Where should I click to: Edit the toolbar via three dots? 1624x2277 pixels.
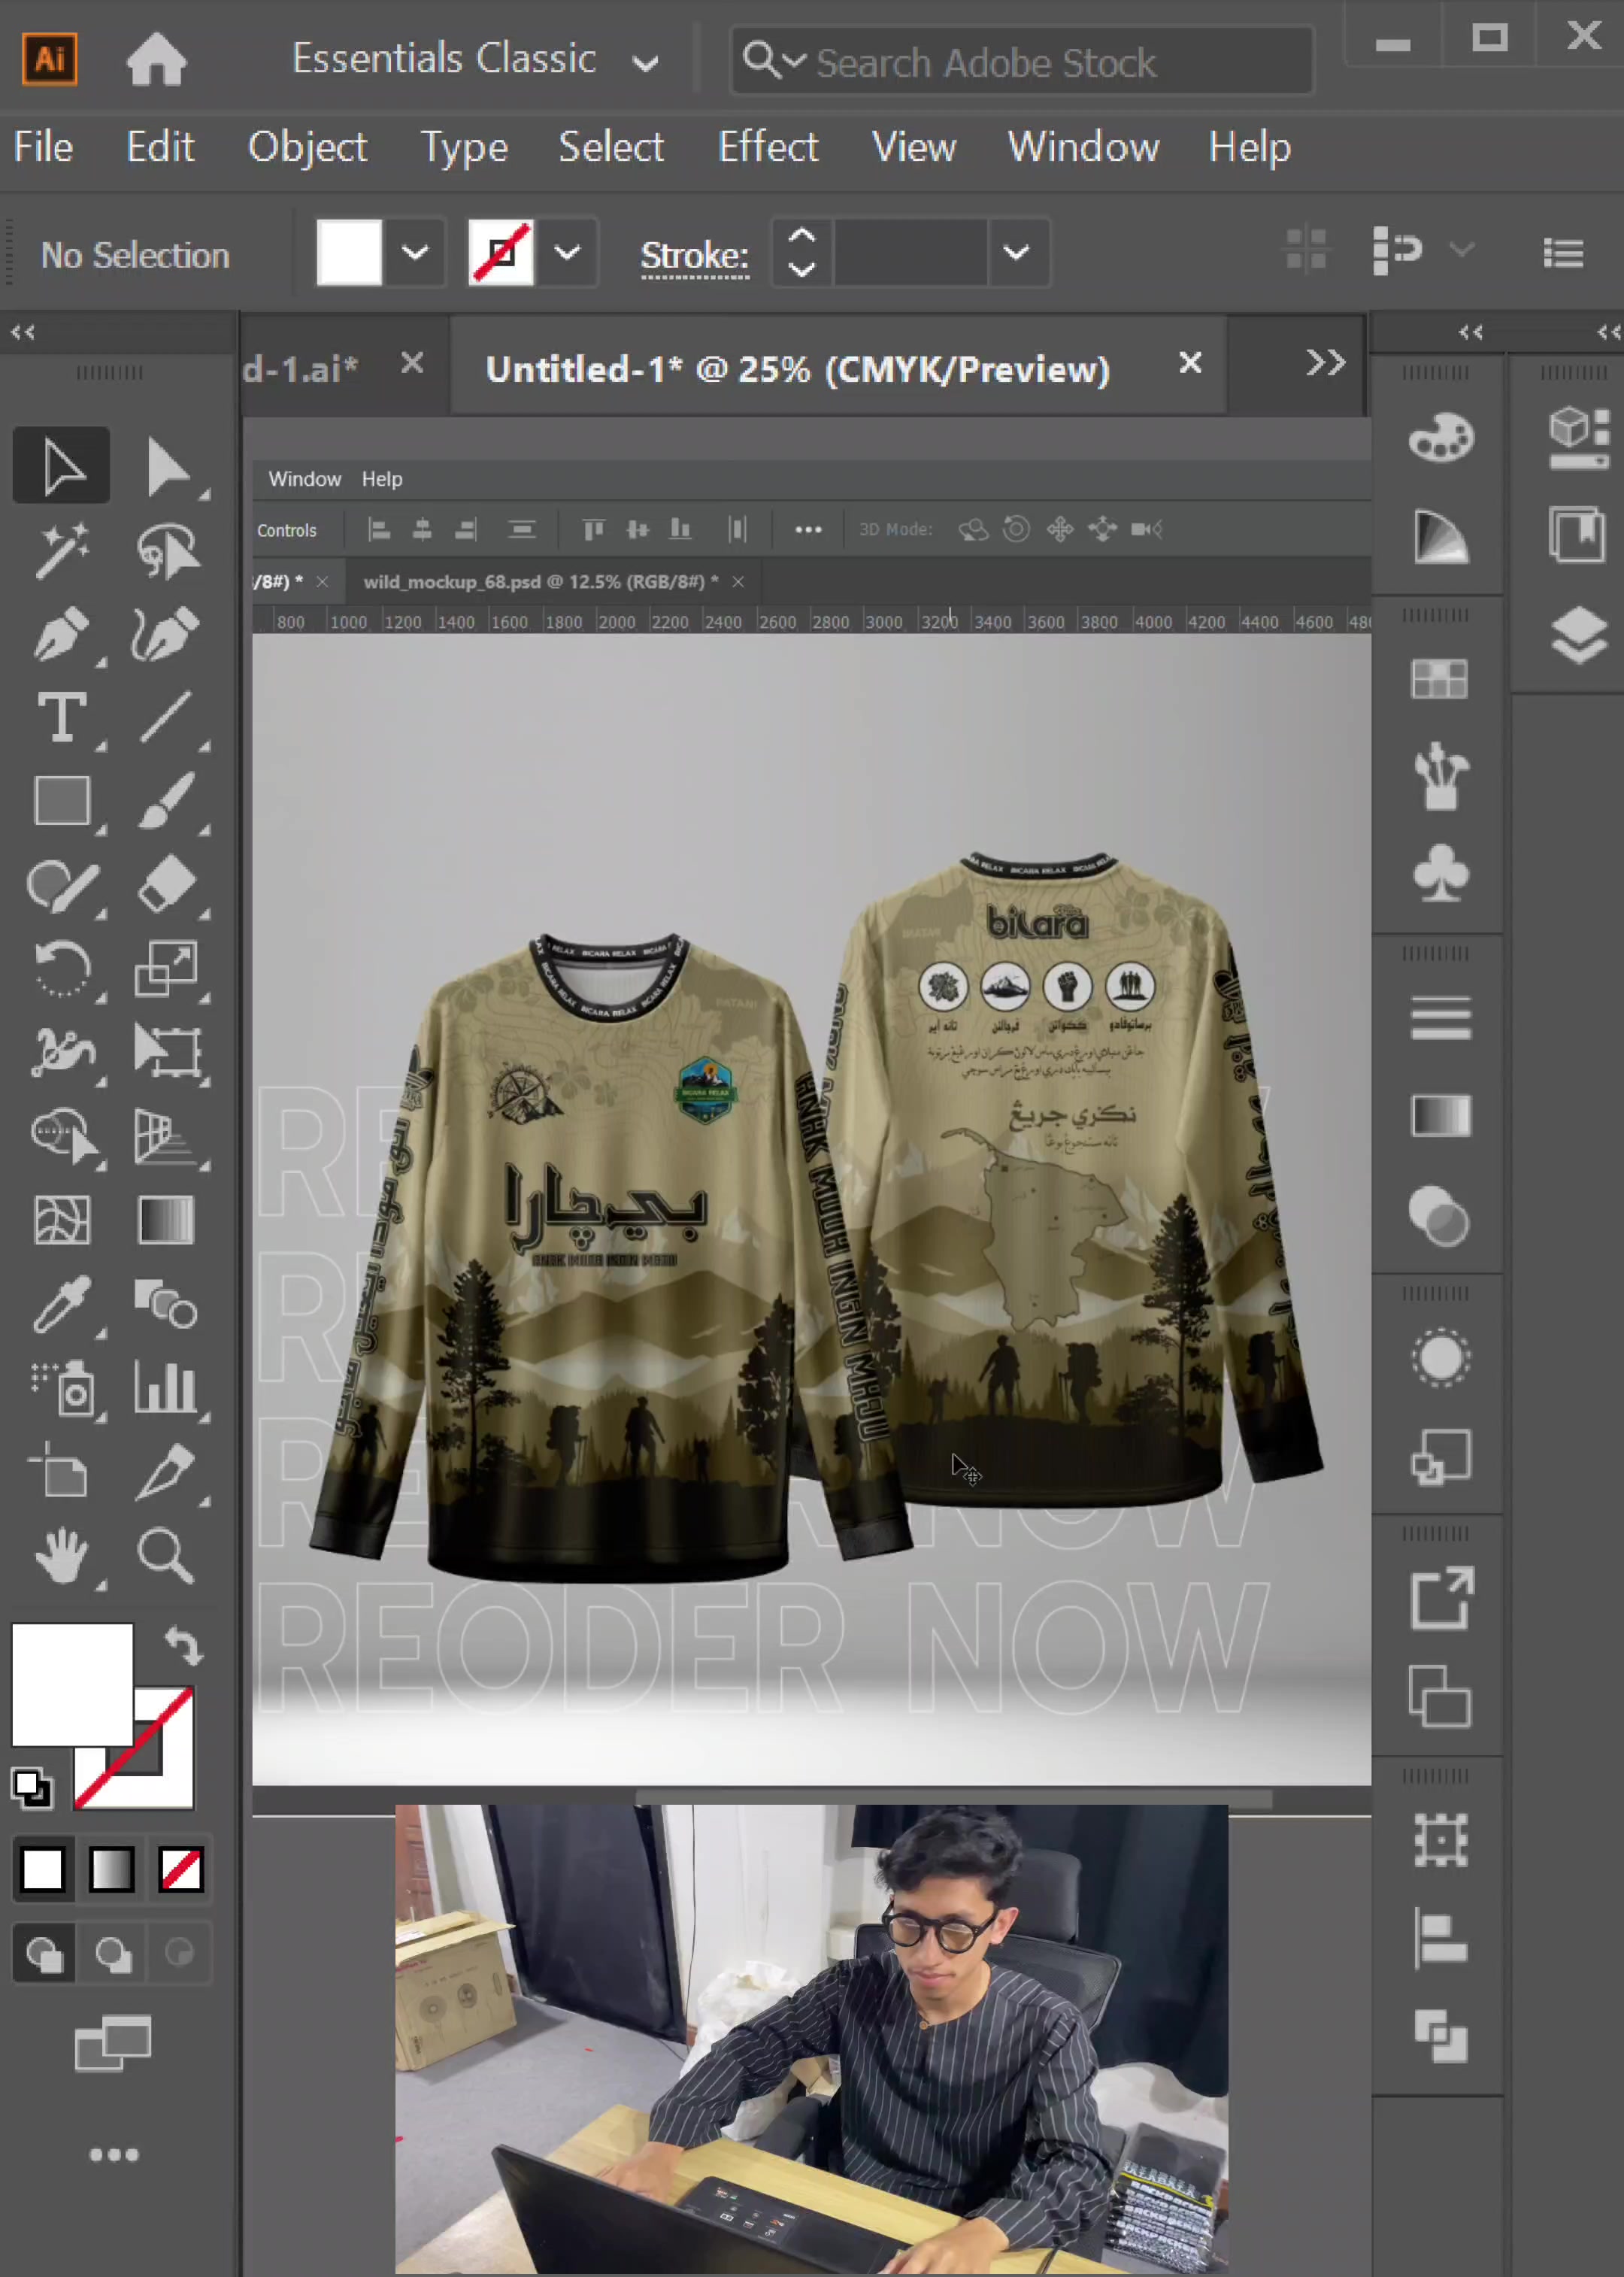coord(114,2155)
